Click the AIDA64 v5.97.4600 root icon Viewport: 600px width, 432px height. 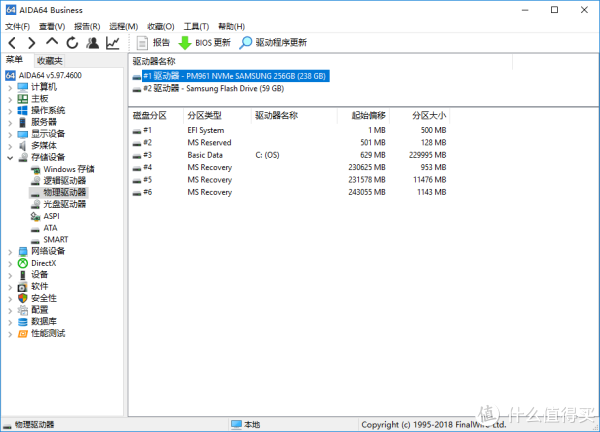click(x=10, y=75)
